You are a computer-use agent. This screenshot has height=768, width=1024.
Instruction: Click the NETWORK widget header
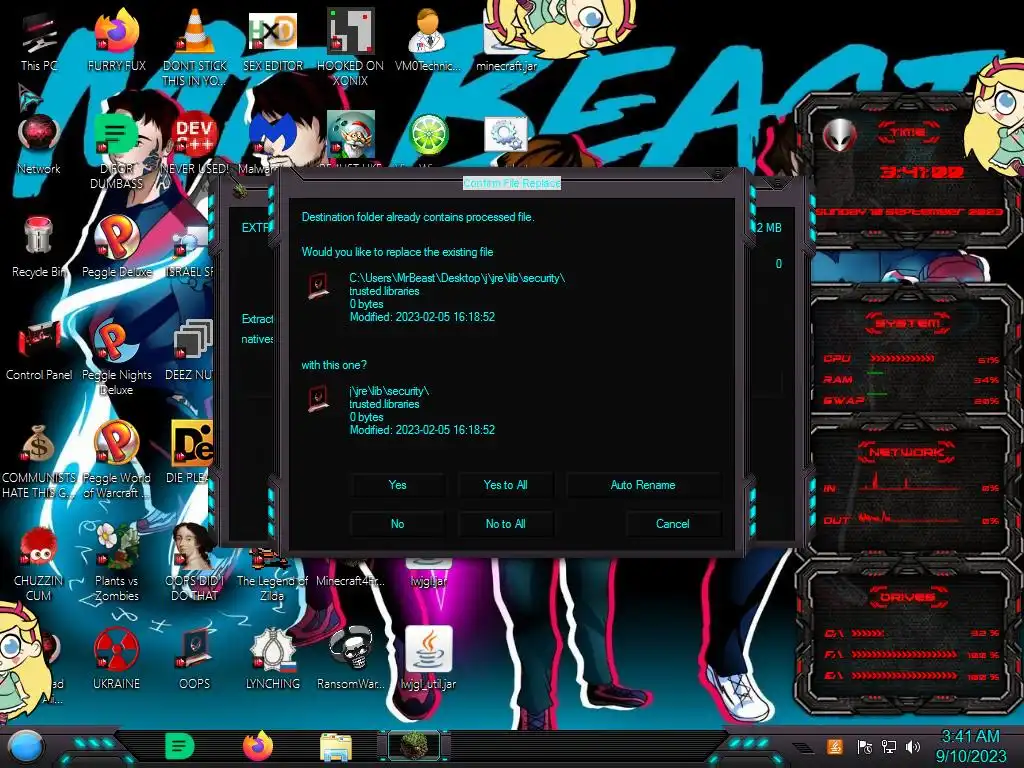[x=906, y=452]
